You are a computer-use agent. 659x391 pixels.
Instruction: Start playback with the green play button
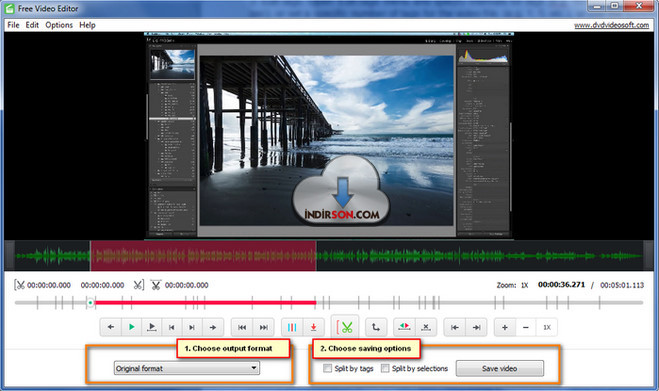pos(132,327)
